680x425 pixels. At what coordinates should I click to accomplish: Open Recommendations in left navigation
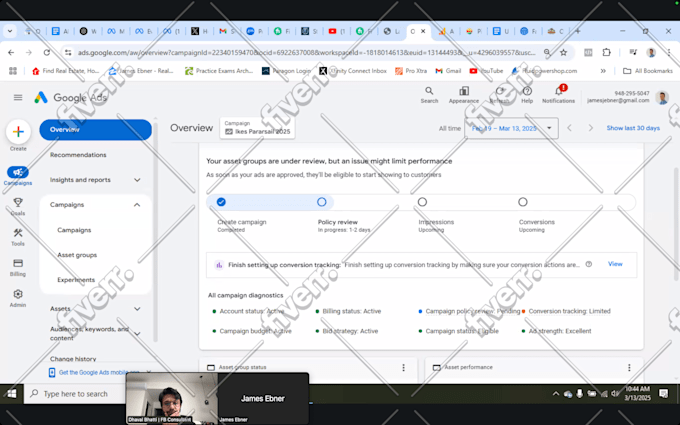point(78,155)
